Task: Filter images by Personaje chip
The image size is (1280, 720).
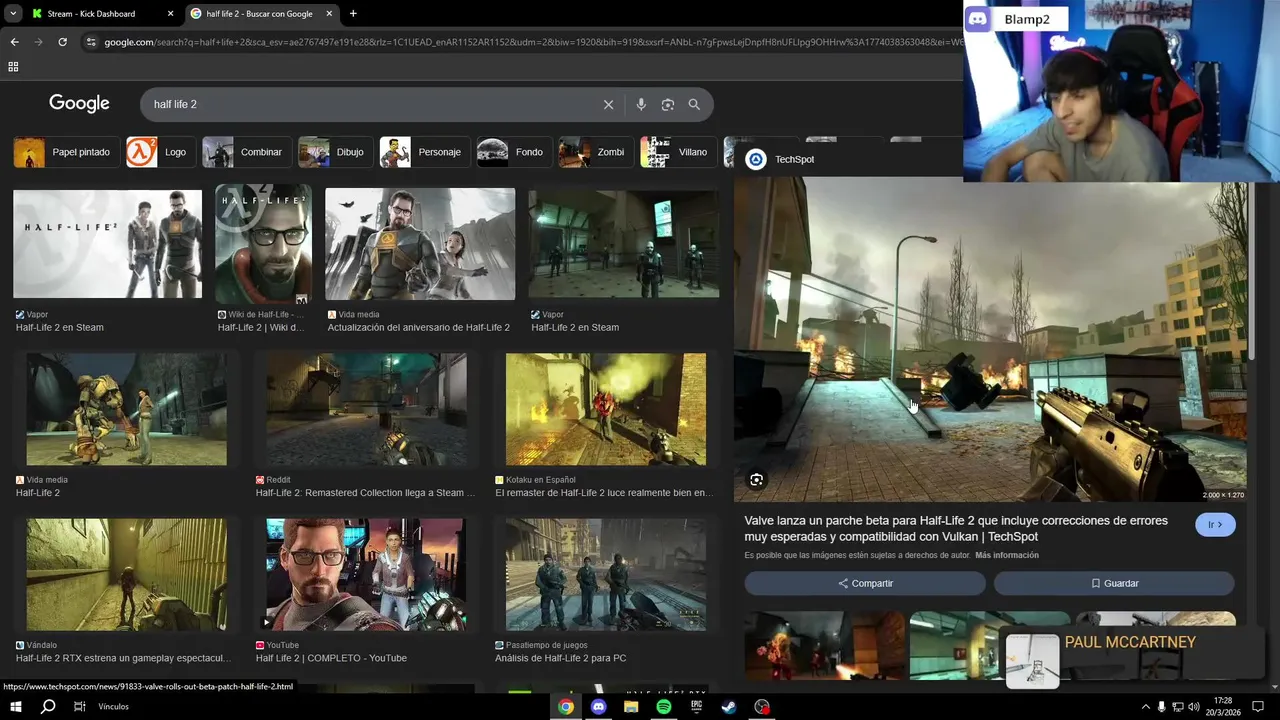Action: (x=425, y=152)
